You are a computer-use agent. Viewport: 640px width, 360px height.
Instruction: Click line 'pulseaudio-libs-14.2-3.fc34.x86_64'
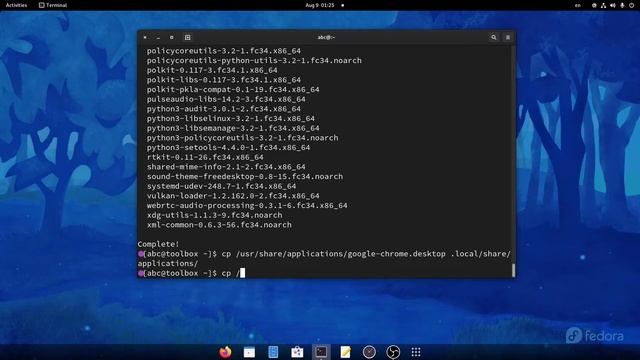[x=226, y=99]
